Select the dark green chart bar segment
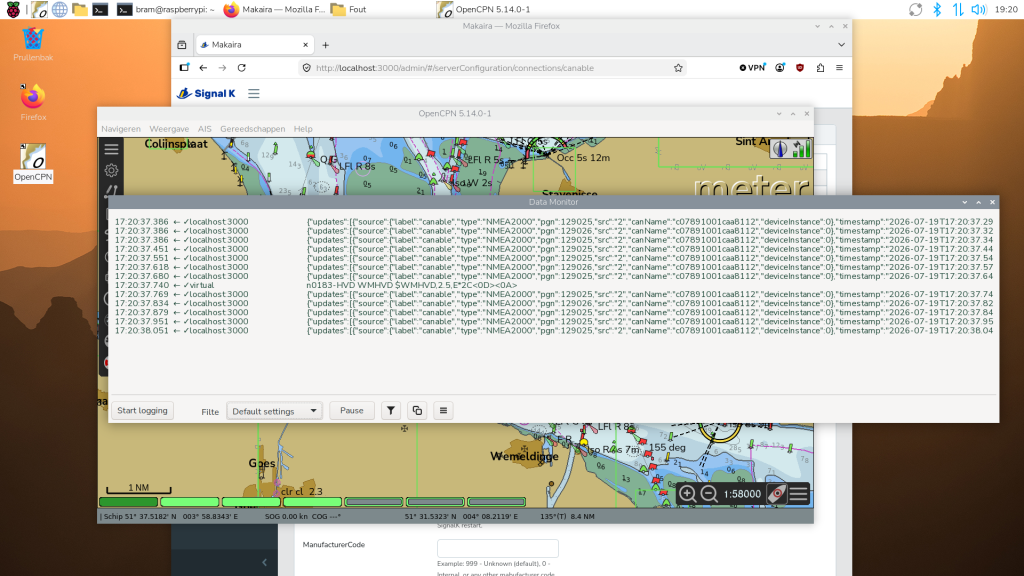Image resolution: width=1024 pixels, height=576 pixels. (x=129, y=502)
